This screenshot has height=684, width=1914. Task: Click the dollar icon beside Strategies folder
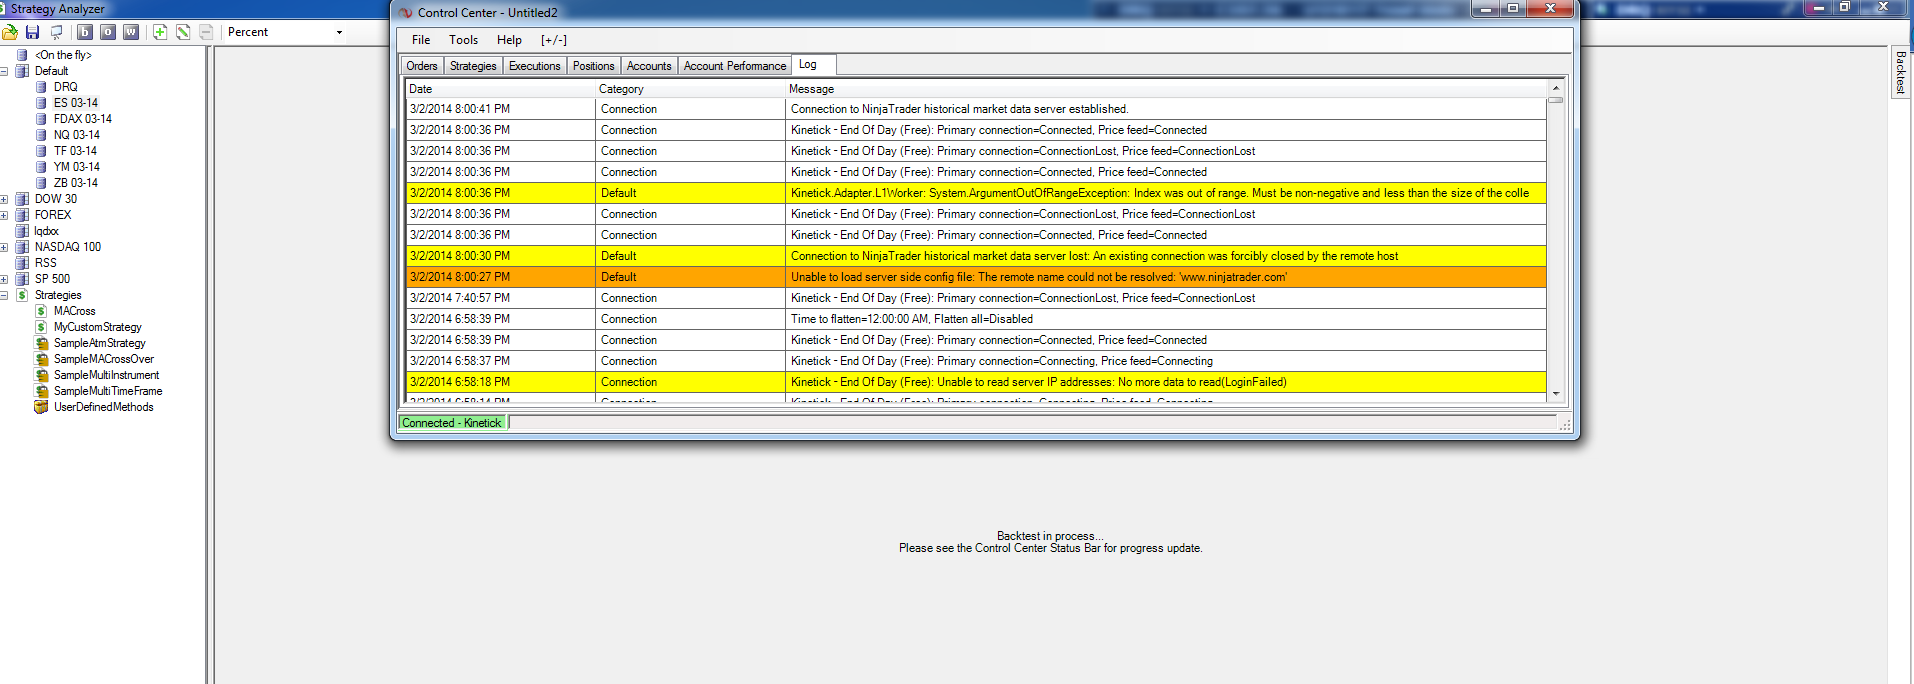click(22, 295)
